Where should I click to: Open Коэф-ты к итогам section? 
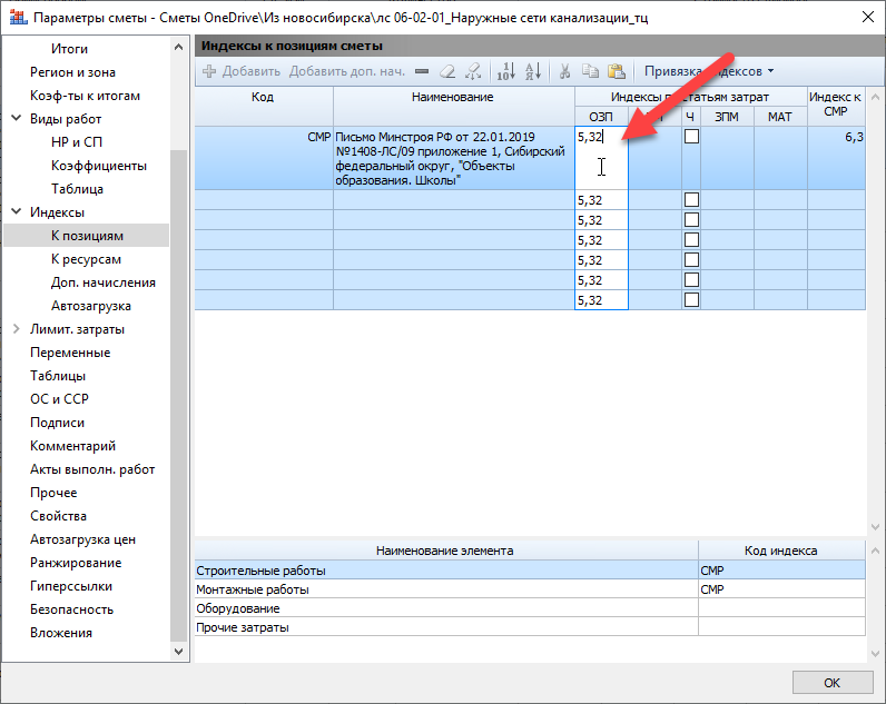[x=85, y=95]
